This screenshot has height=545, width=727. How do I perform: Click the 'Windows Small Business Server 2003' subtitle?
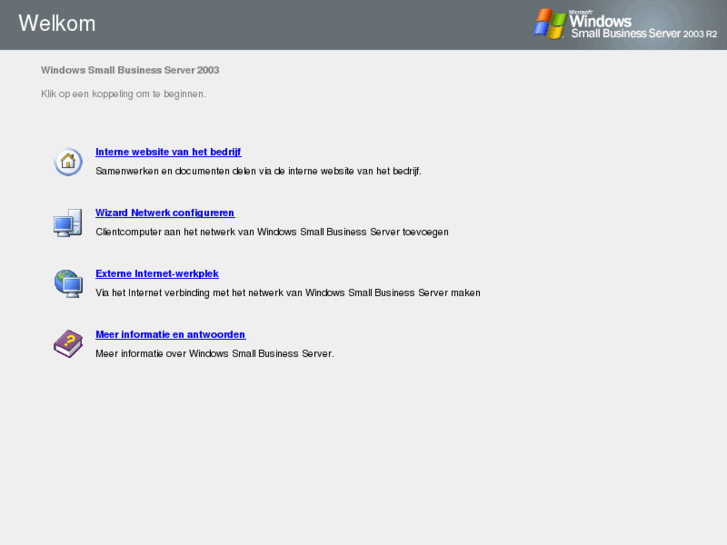130,70
